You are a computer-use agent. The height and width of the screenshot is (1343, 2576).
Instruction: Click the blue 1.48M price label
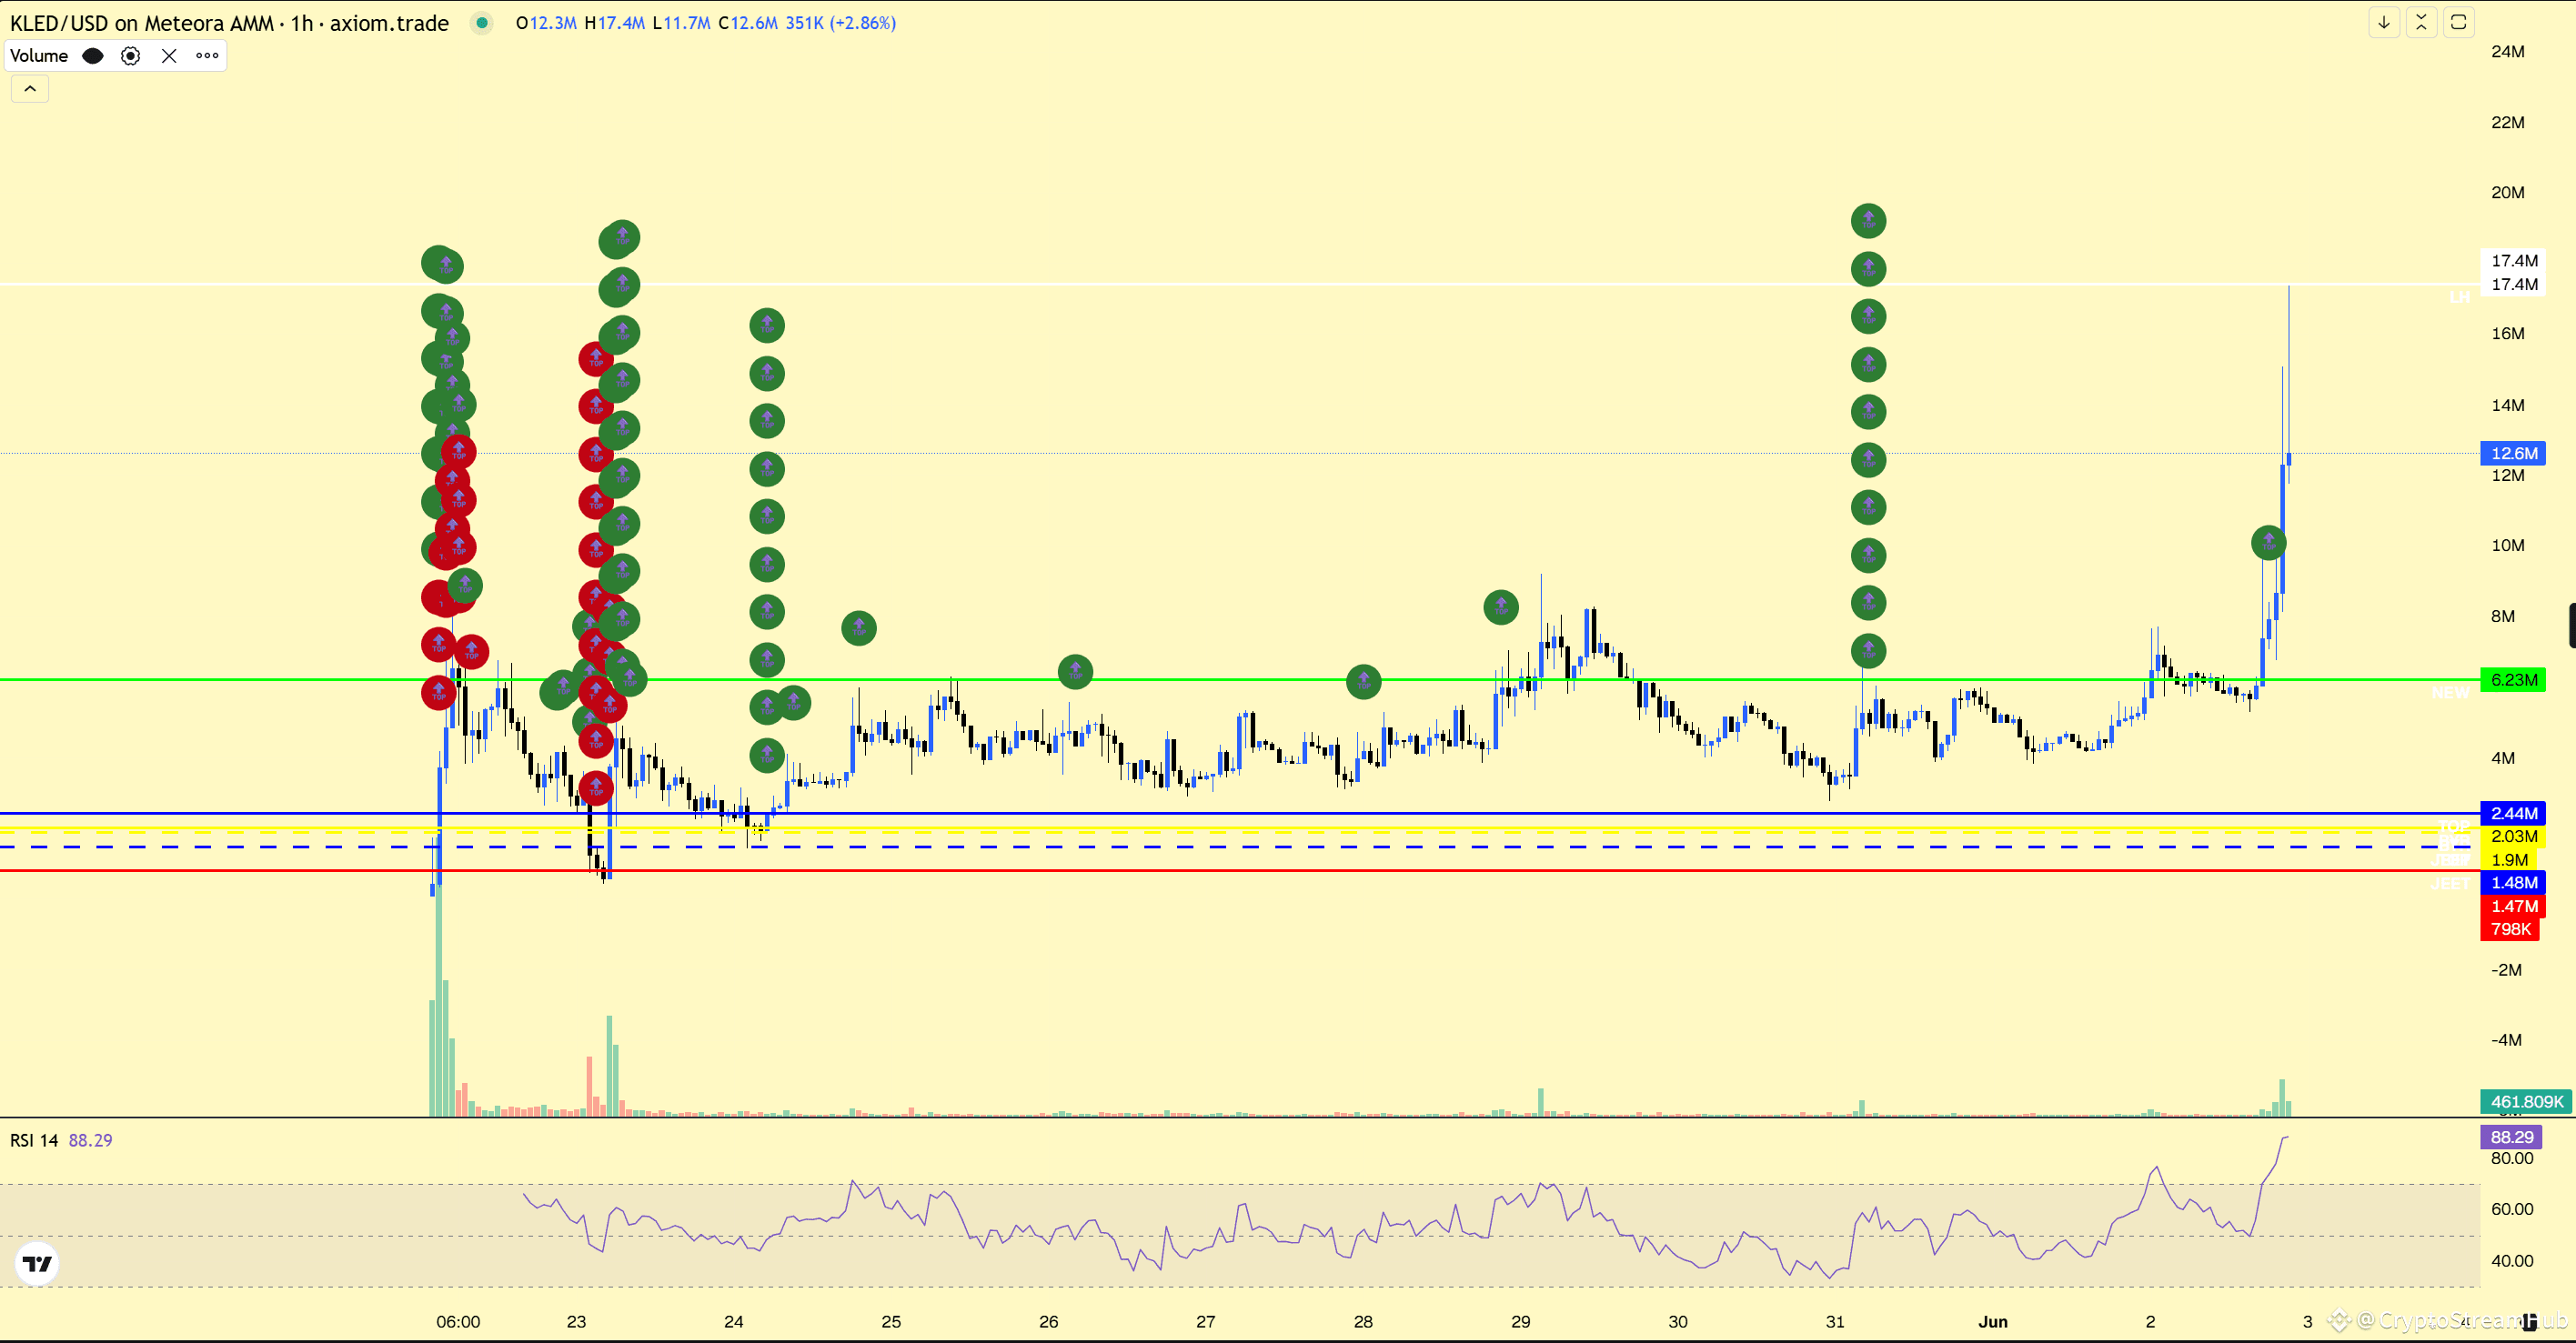(2513, 882)
